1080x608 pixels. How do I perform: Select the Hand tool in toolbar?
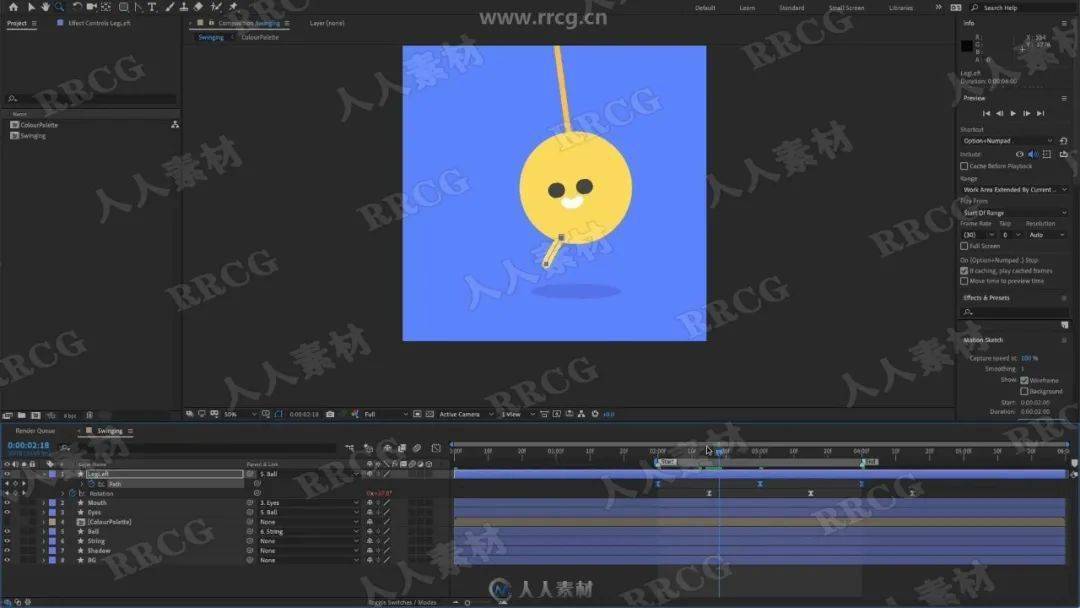[x=44, y=7]
